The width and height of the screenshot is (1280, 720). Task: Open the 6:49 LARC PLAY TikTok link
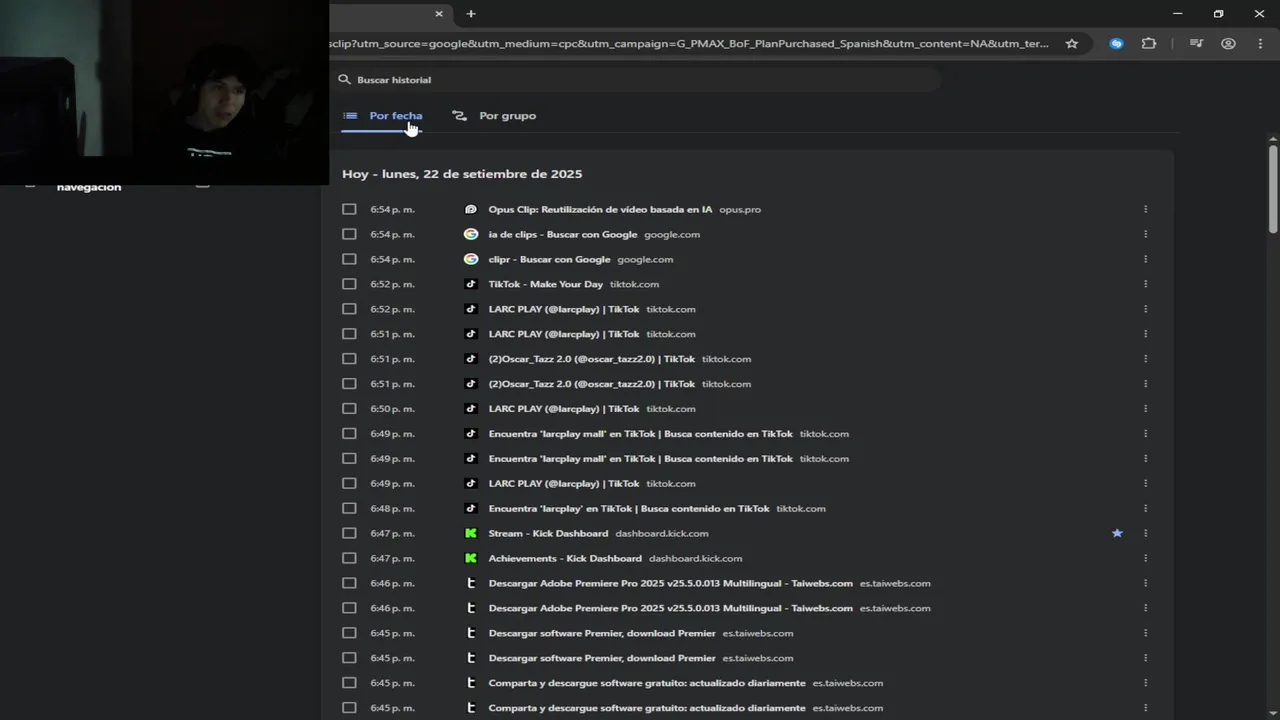pyautogui.click(x=564, y=483)
